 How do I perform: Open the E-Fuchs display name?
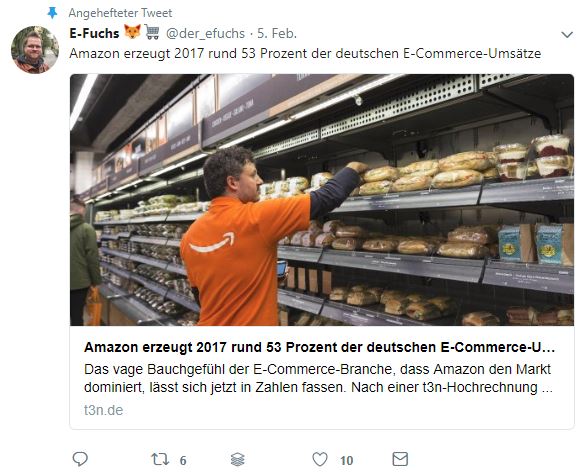click(94, 33)
